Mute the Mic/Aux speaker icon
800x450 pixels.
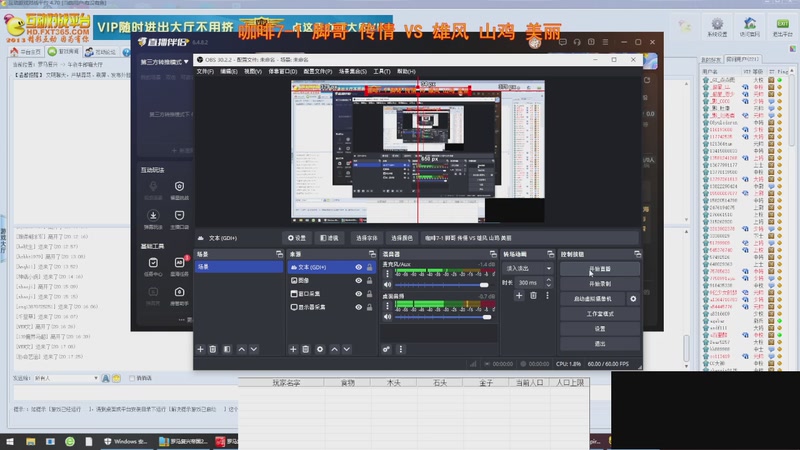click(388, 285)
